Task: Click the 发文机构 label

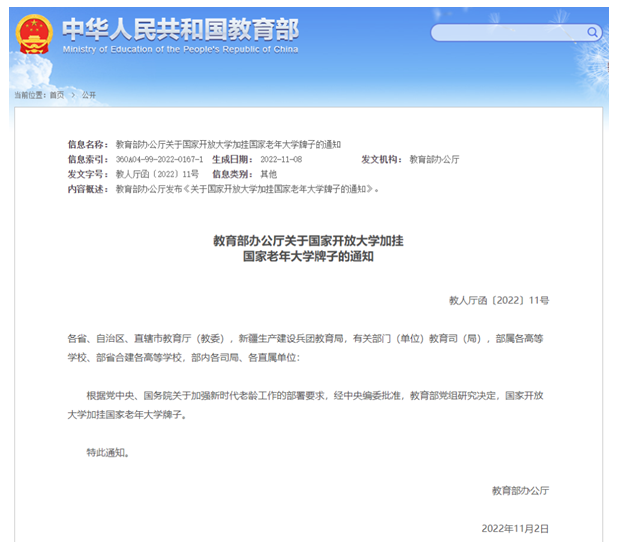Action: pos(382,159)
